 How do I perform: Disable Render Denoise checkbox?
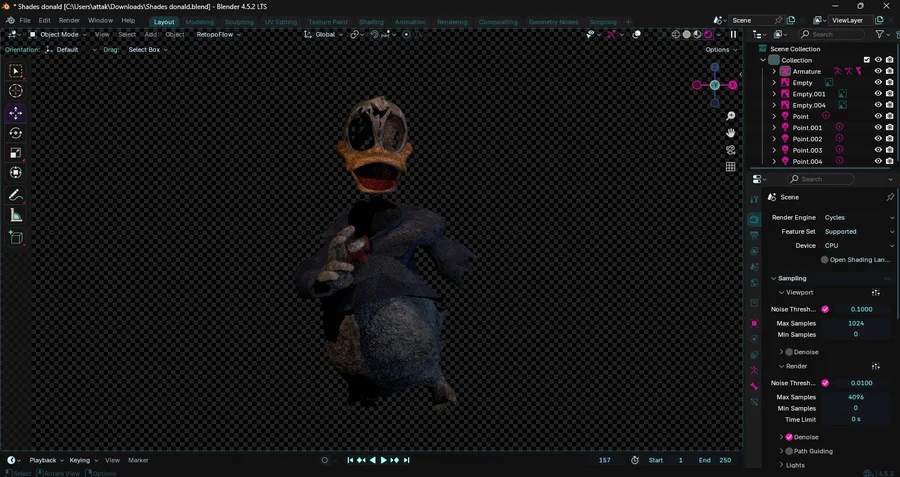pyautogui.click(x=789, y=437)
